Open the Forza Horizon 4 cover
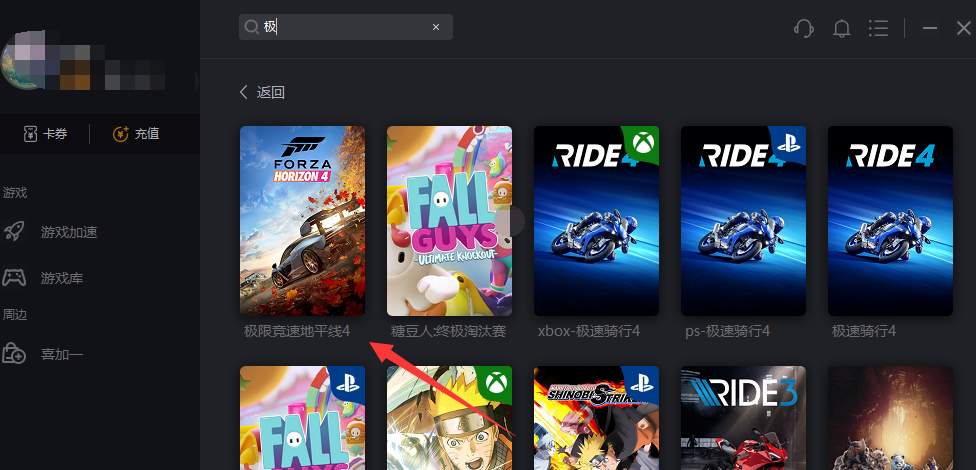This screenshot has height=470, width=976. point(303,221)
